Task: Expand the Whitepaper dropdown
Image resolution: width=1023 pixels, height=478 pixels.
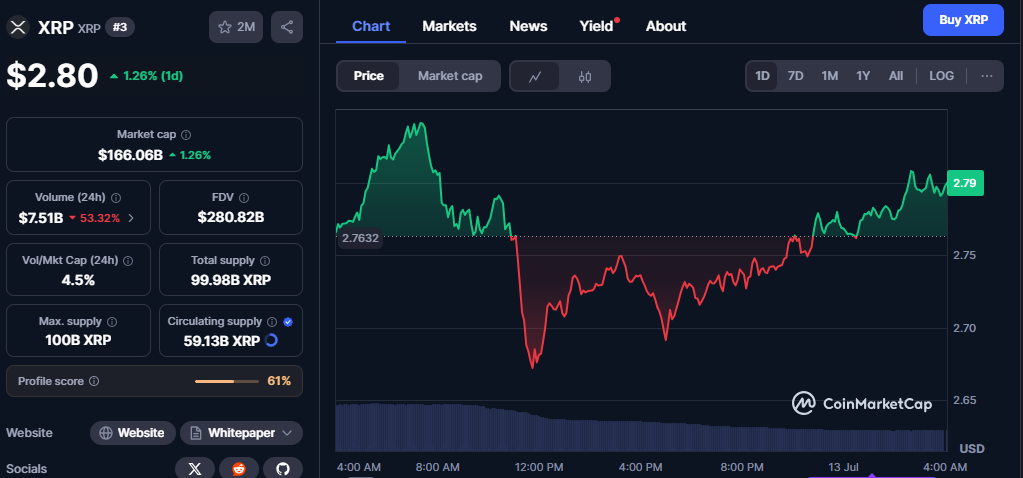Action: pos(241,433)
